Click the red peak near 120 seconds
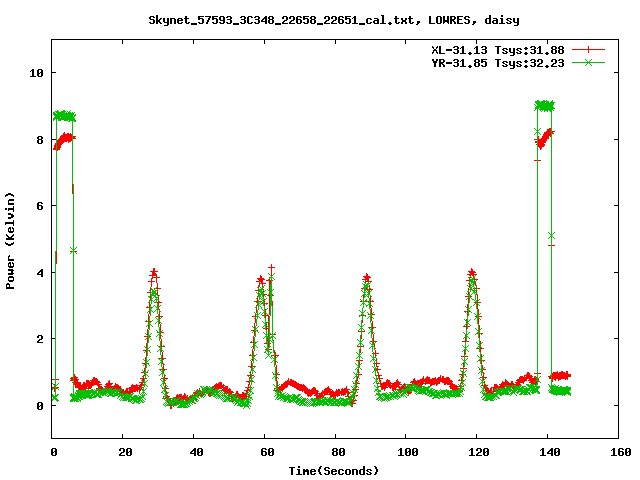This screenshot has width=640, height=480. [x=472, y=273]
